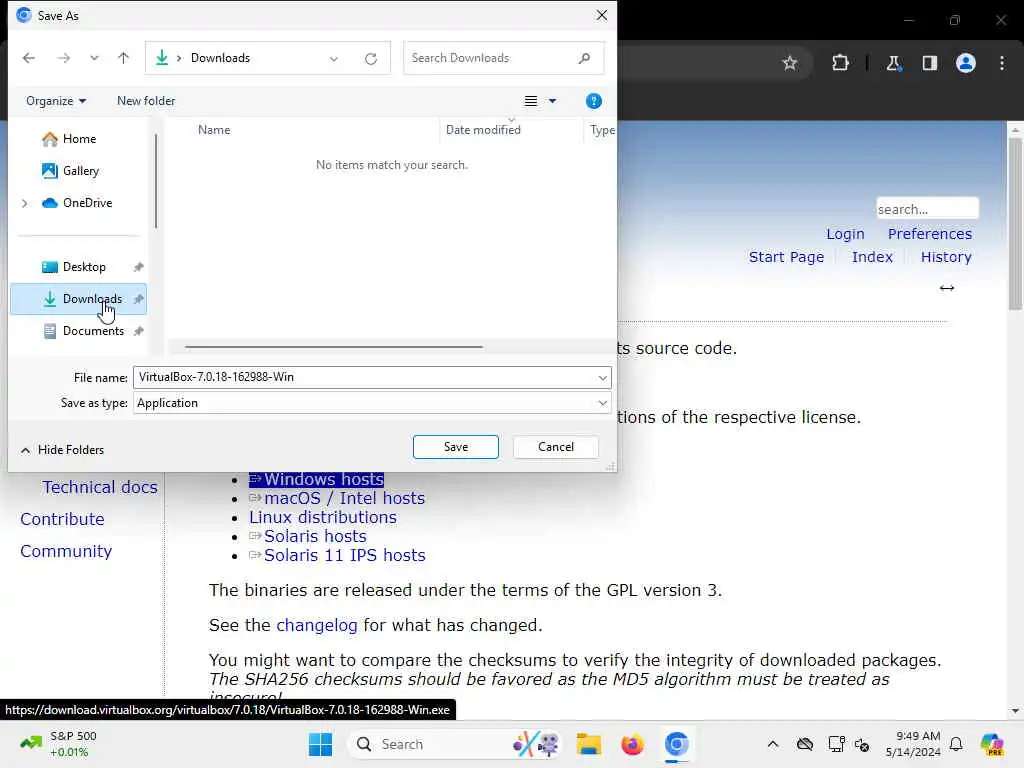This screenshot has width=1024, height=768.
Task: Open the notifications bell icon
Action: [x=956, y=744]
